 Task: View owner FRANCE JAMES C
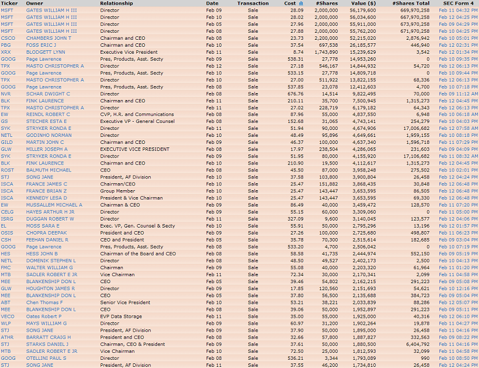[46, 184]
